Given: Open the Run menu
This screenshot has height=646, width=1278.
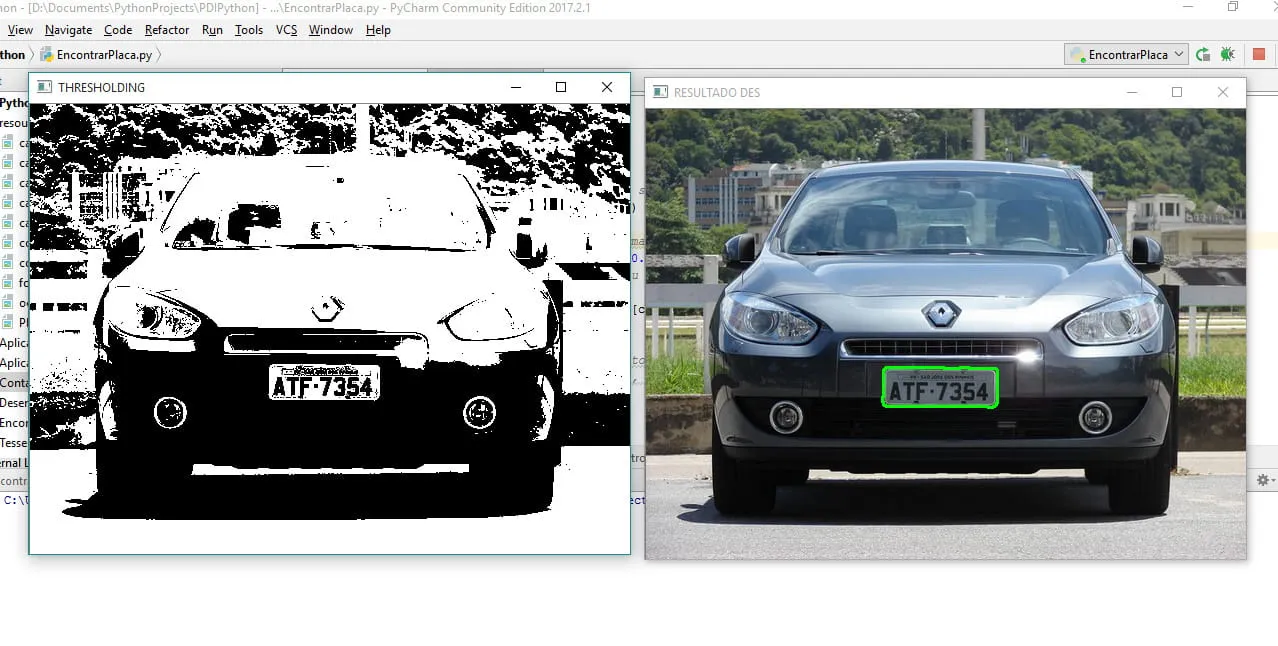Looking at the screenshot, I should pyautogui.click(x=212, y=30).
